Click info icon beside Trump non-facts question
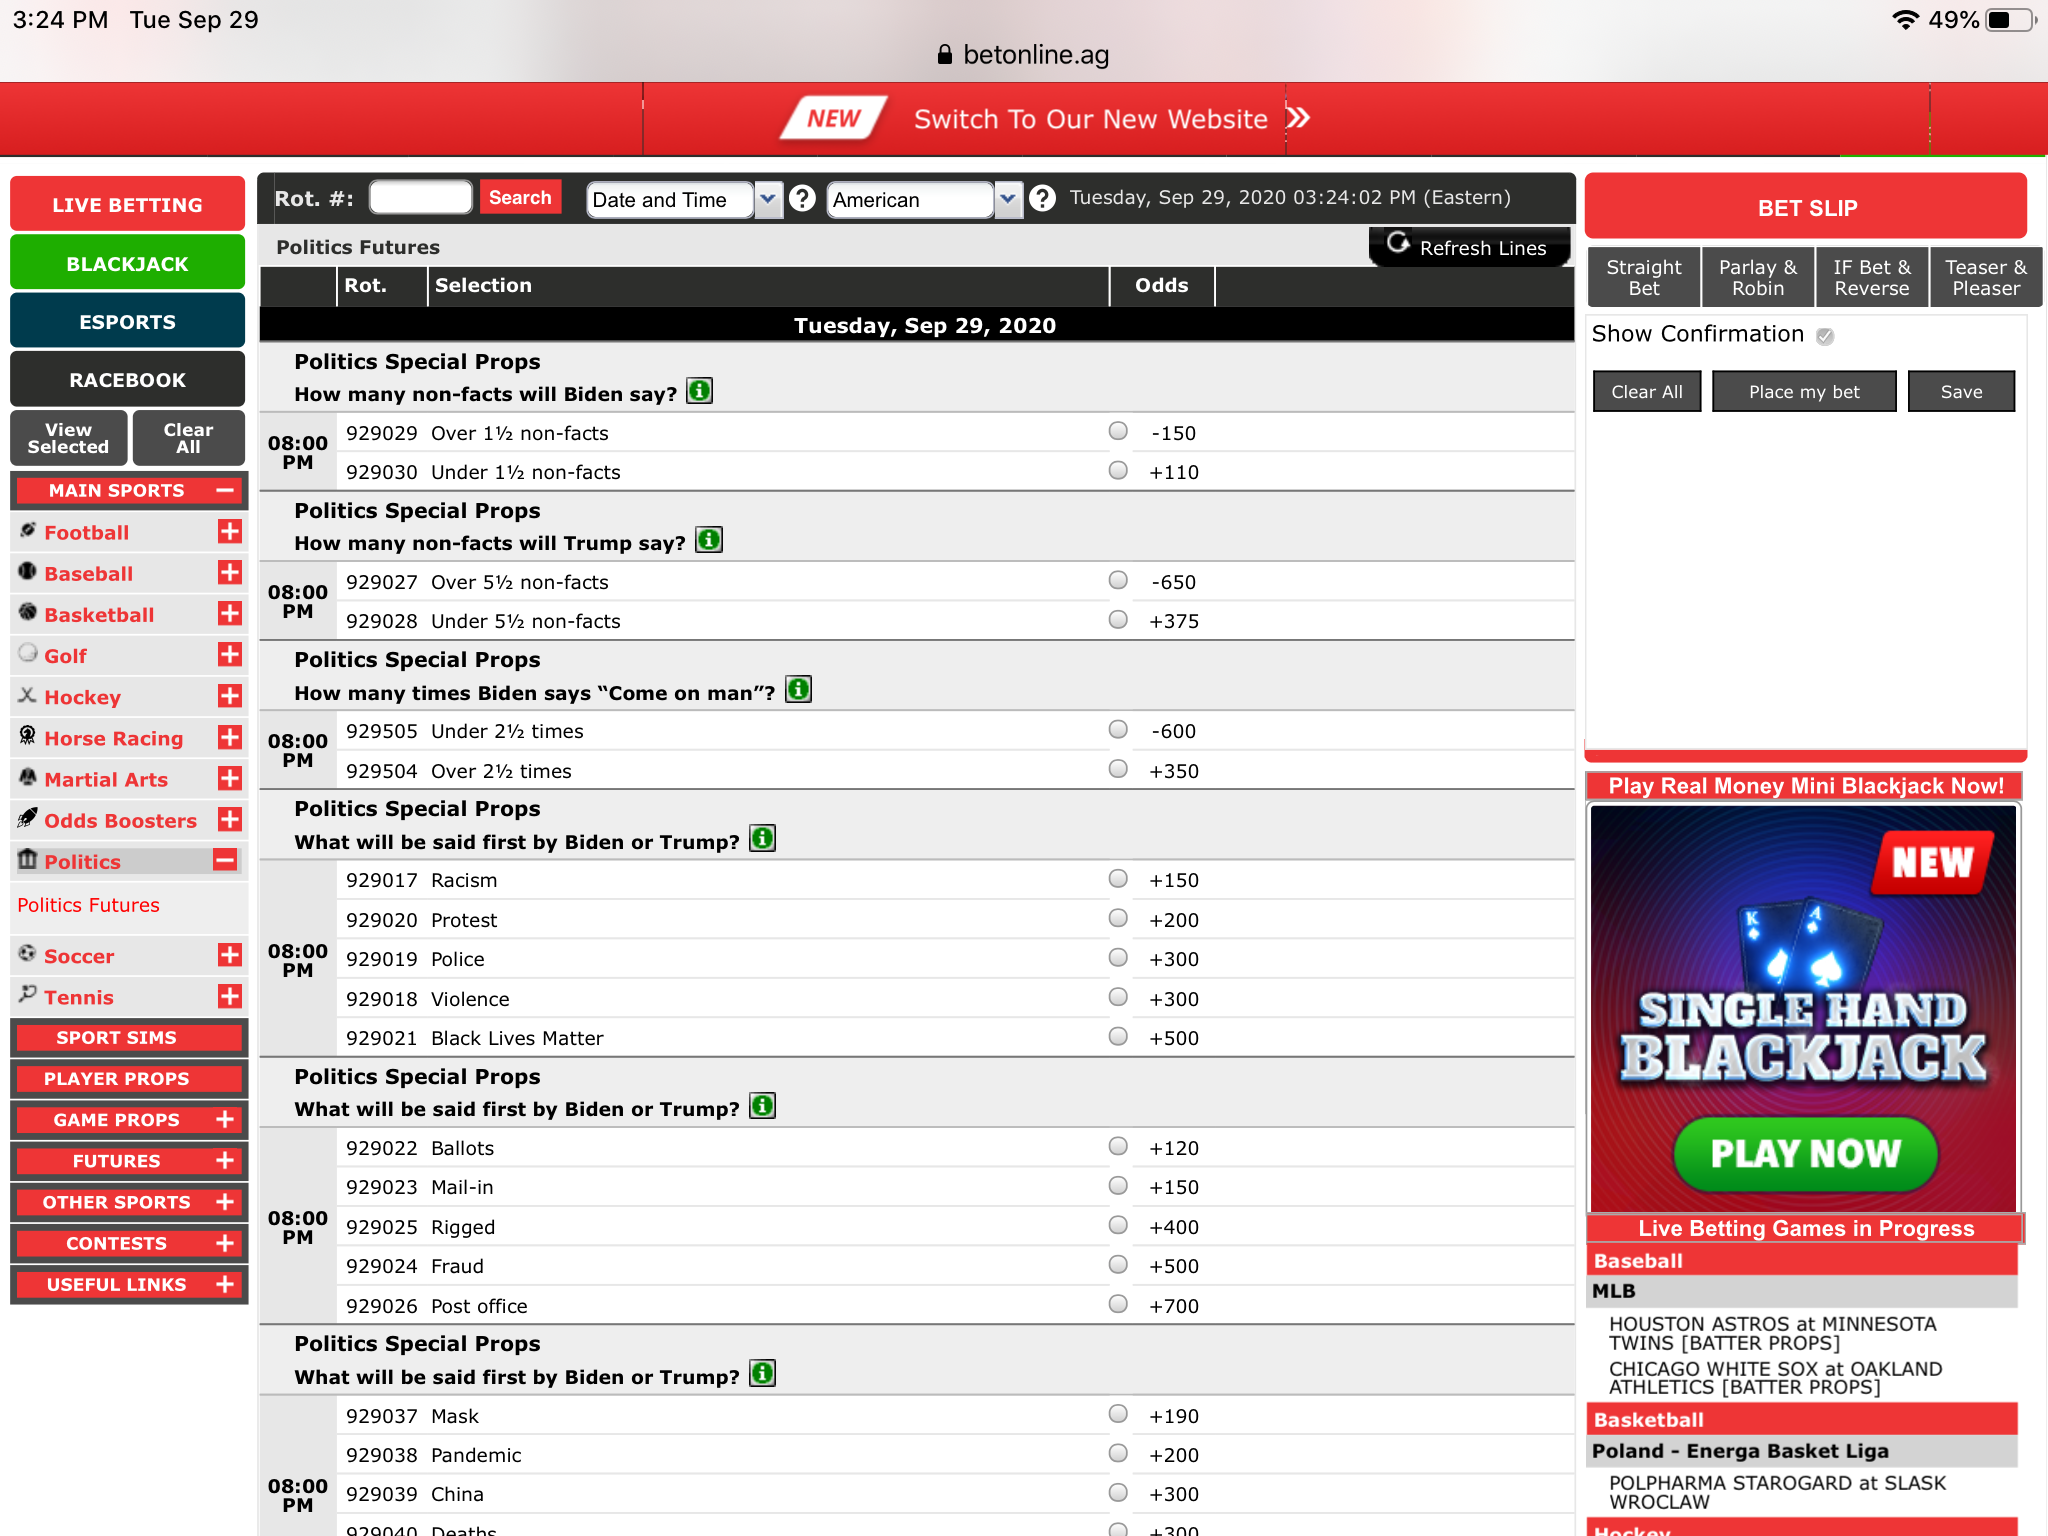The width and height of the screenshot is (2048, 1536). pos(709,541)
